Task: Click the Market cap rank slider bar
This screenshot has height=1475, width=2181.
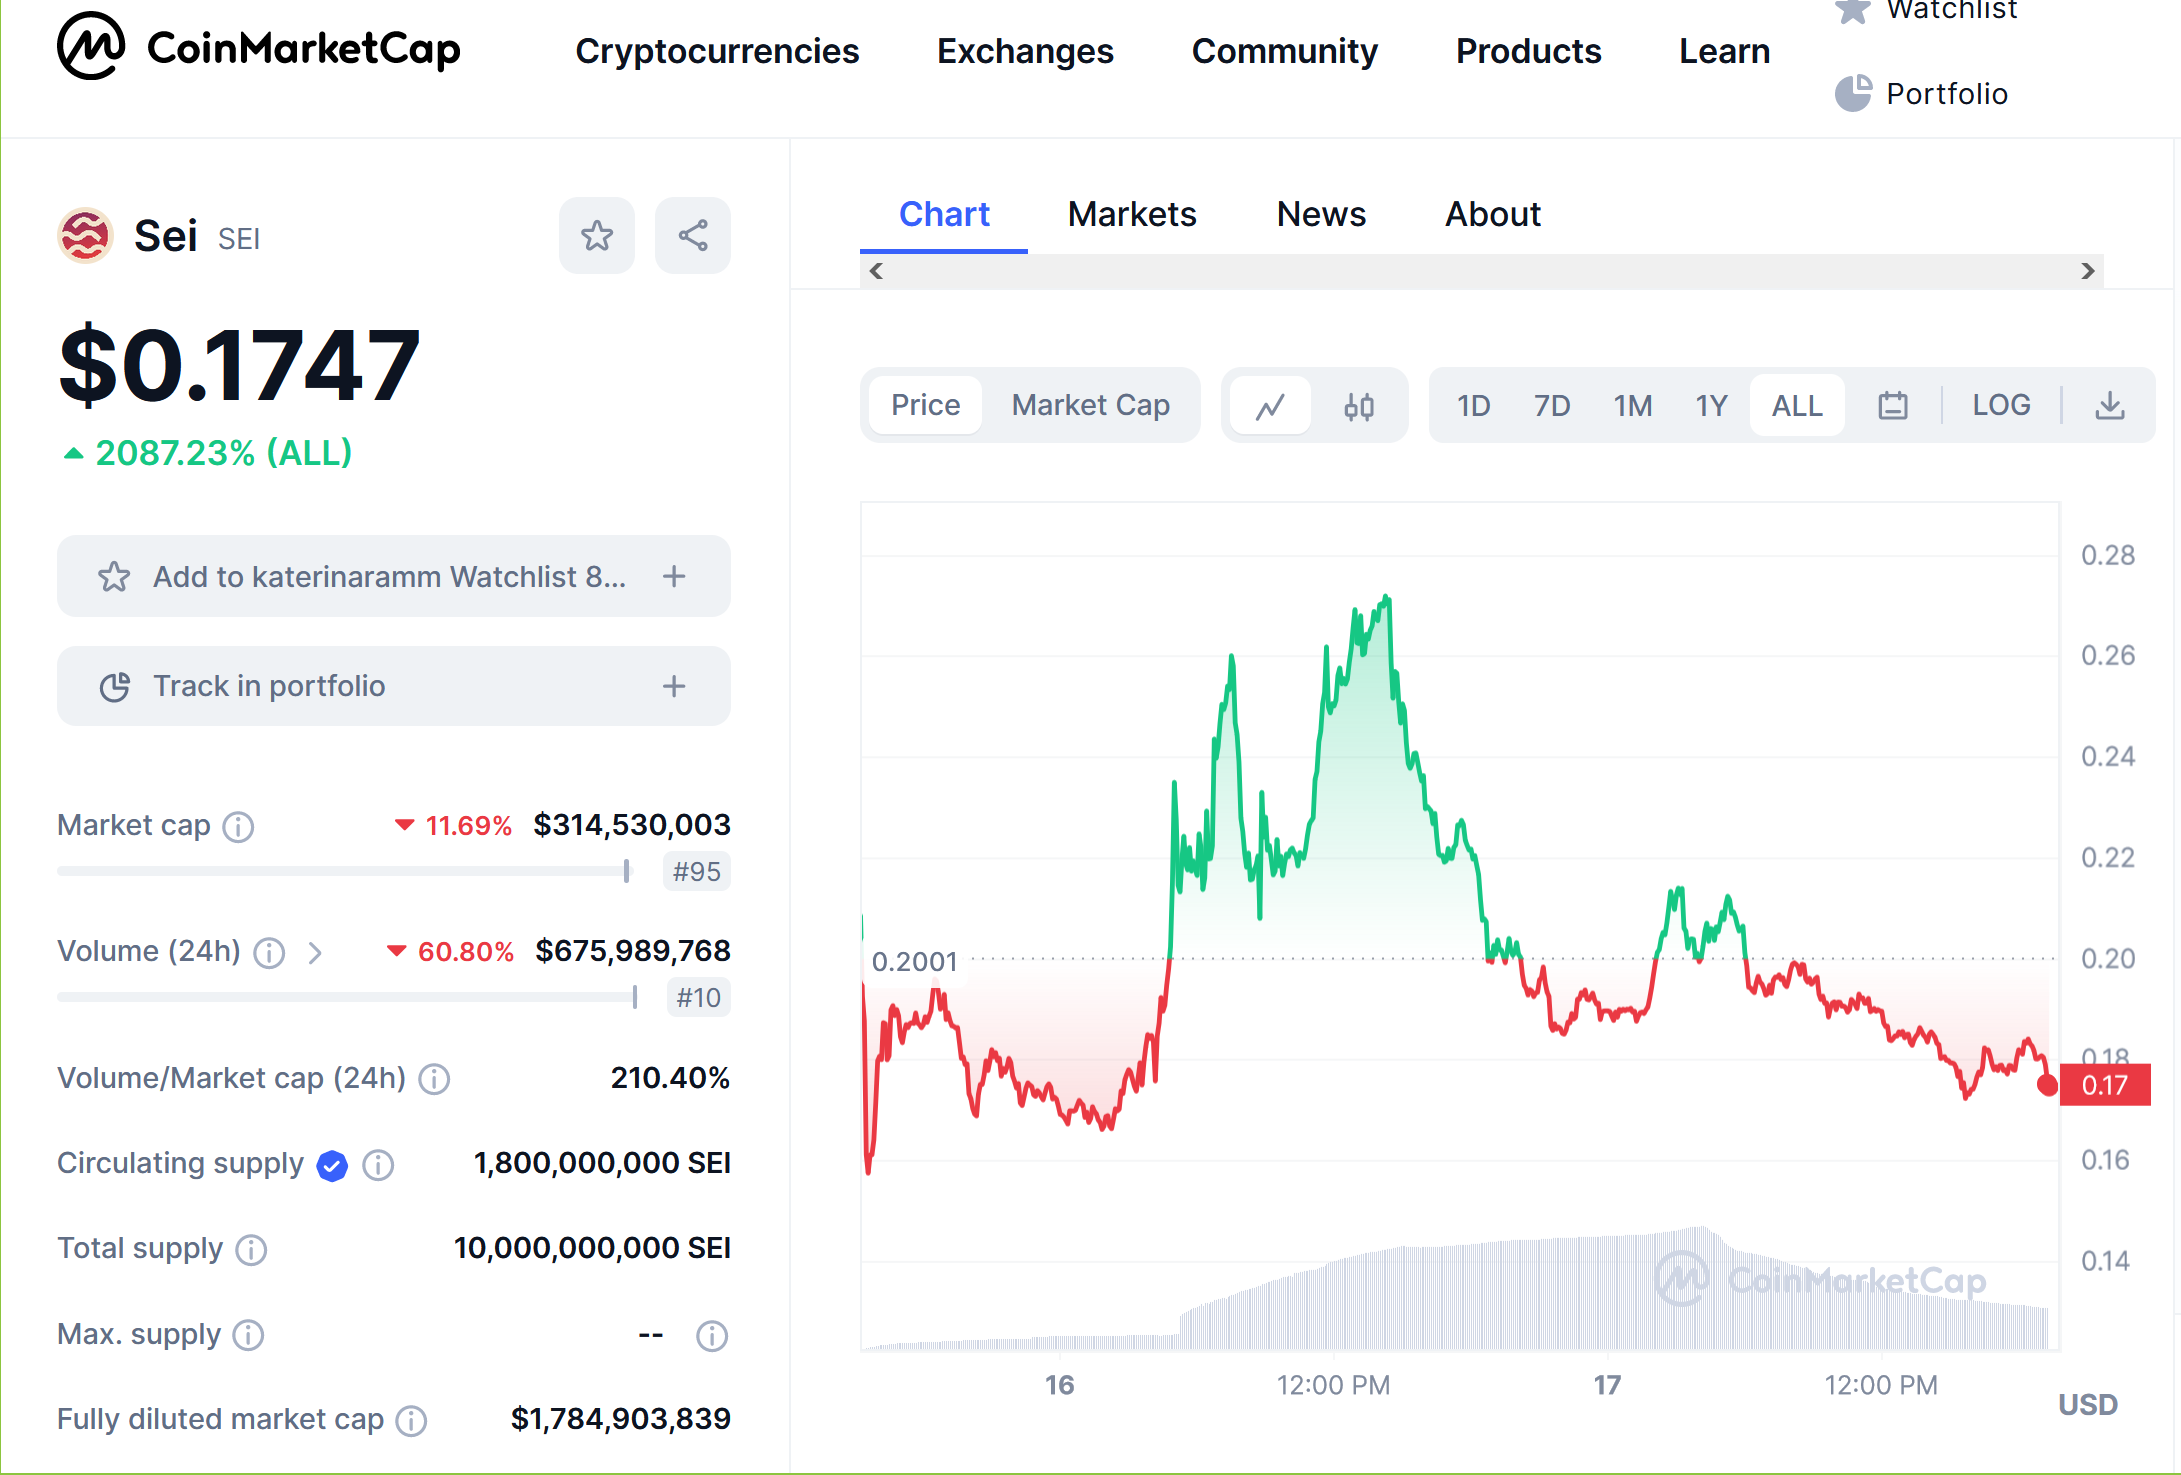Action: [x=344, y=871]
